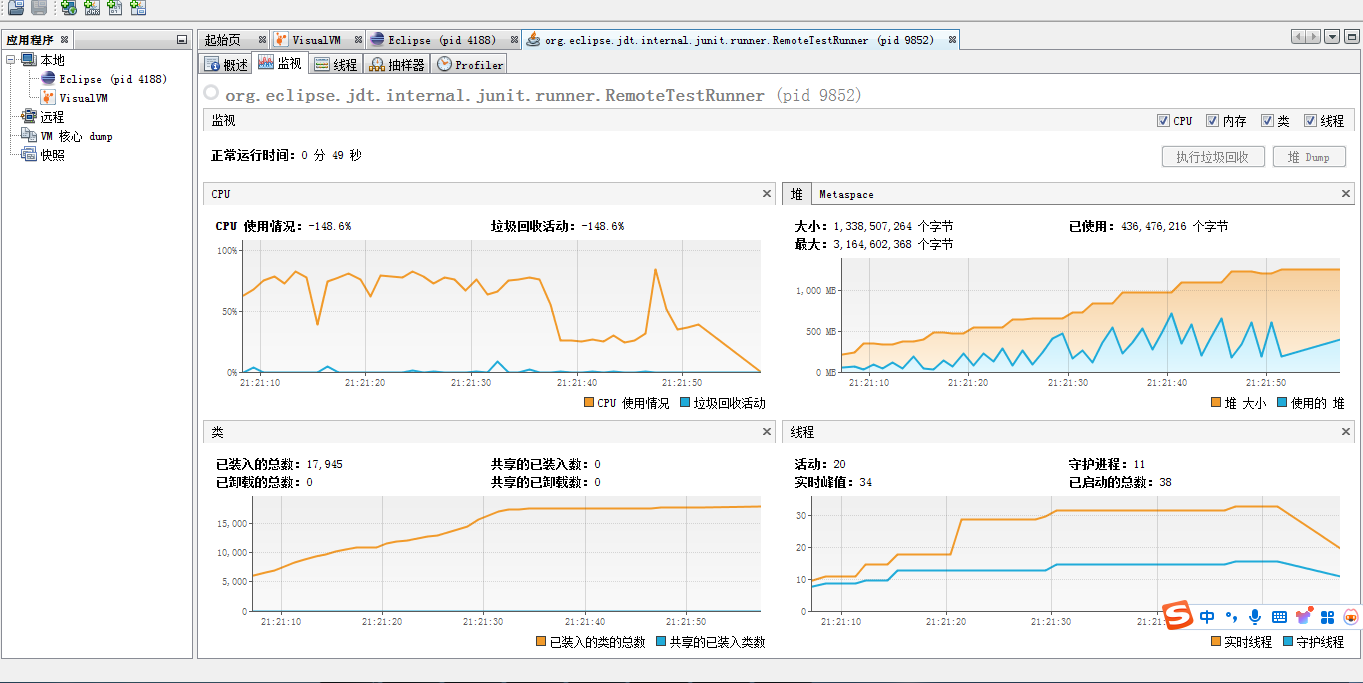This screenshot has width=1363, height=683.
Task: Uncheck the 线程 chart checkbox
Action: 1310,120
